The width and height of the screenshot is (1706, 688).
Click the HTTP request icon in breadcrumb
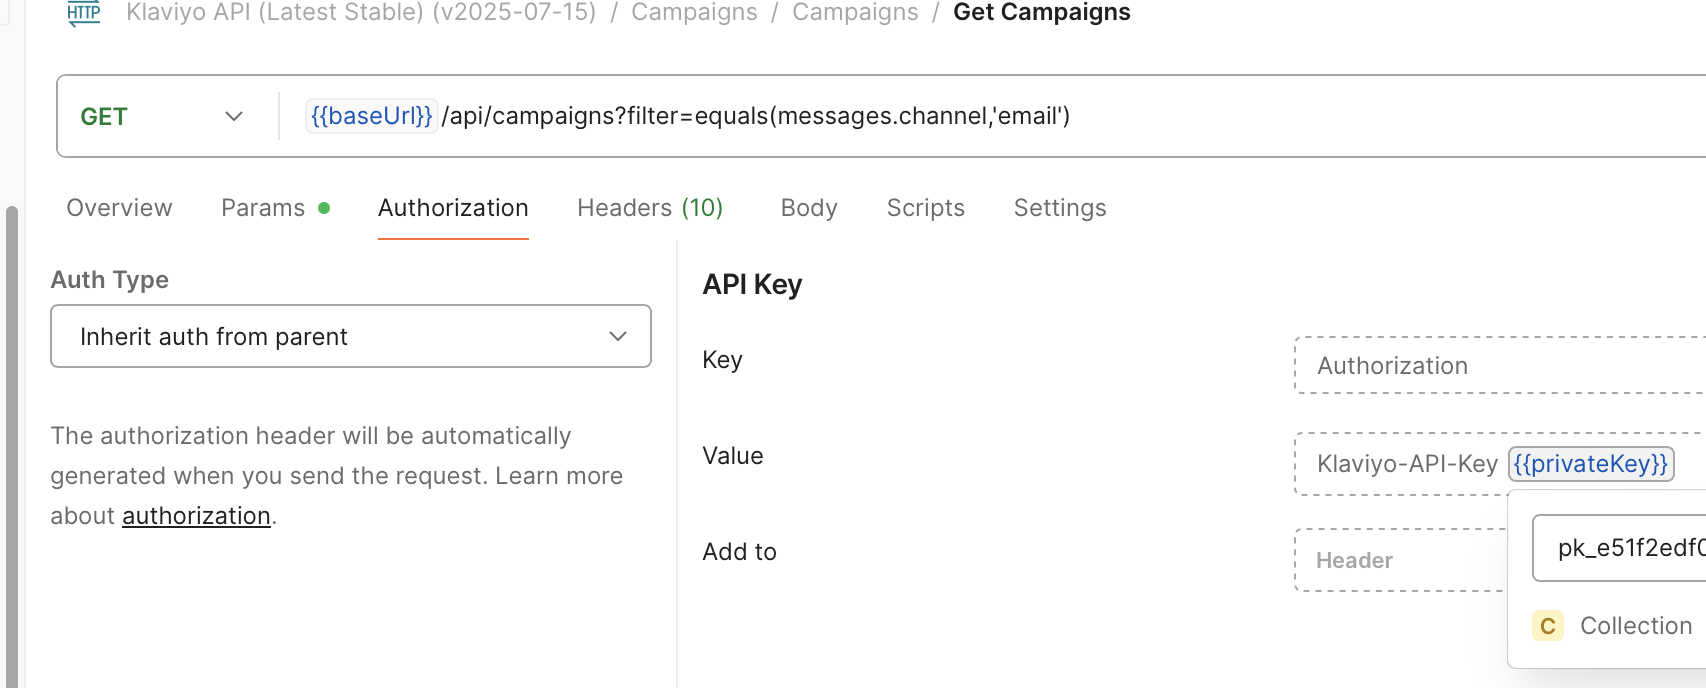pos(84,13)
